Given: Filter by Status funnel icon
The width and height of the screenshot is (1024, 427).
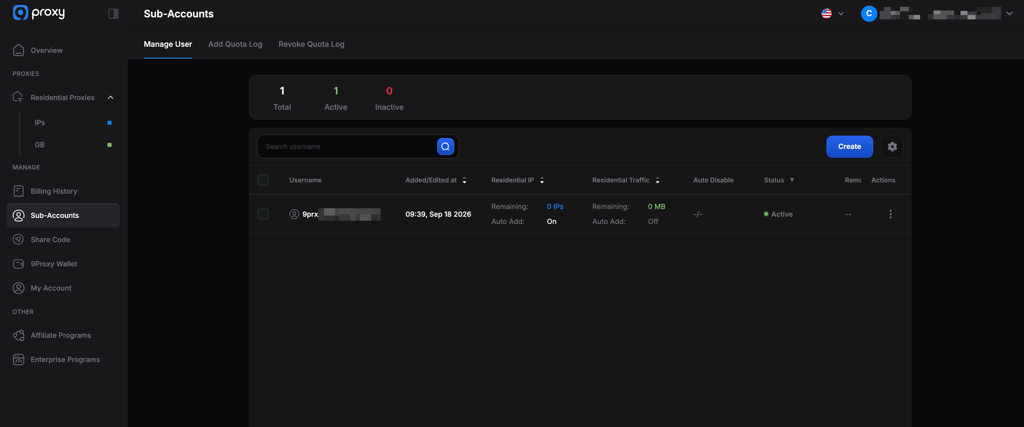Looking at the screenshot, I should [x=792, y=180].
